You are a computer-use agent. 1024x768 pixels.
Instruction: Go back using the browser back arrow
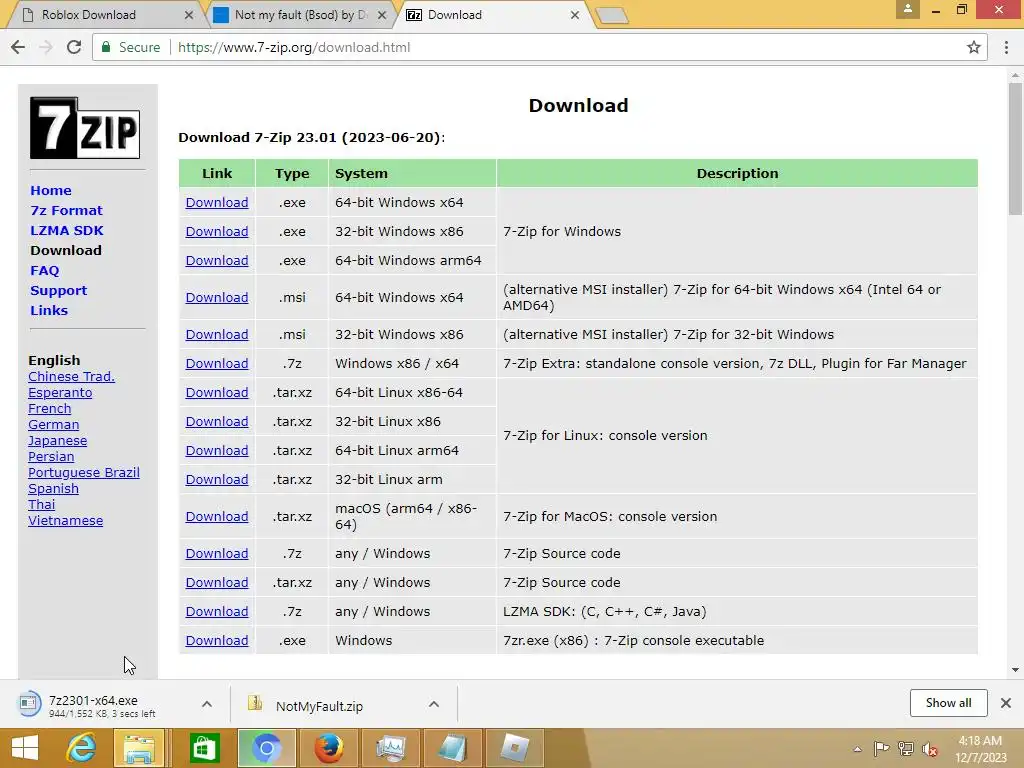[18, 47]
